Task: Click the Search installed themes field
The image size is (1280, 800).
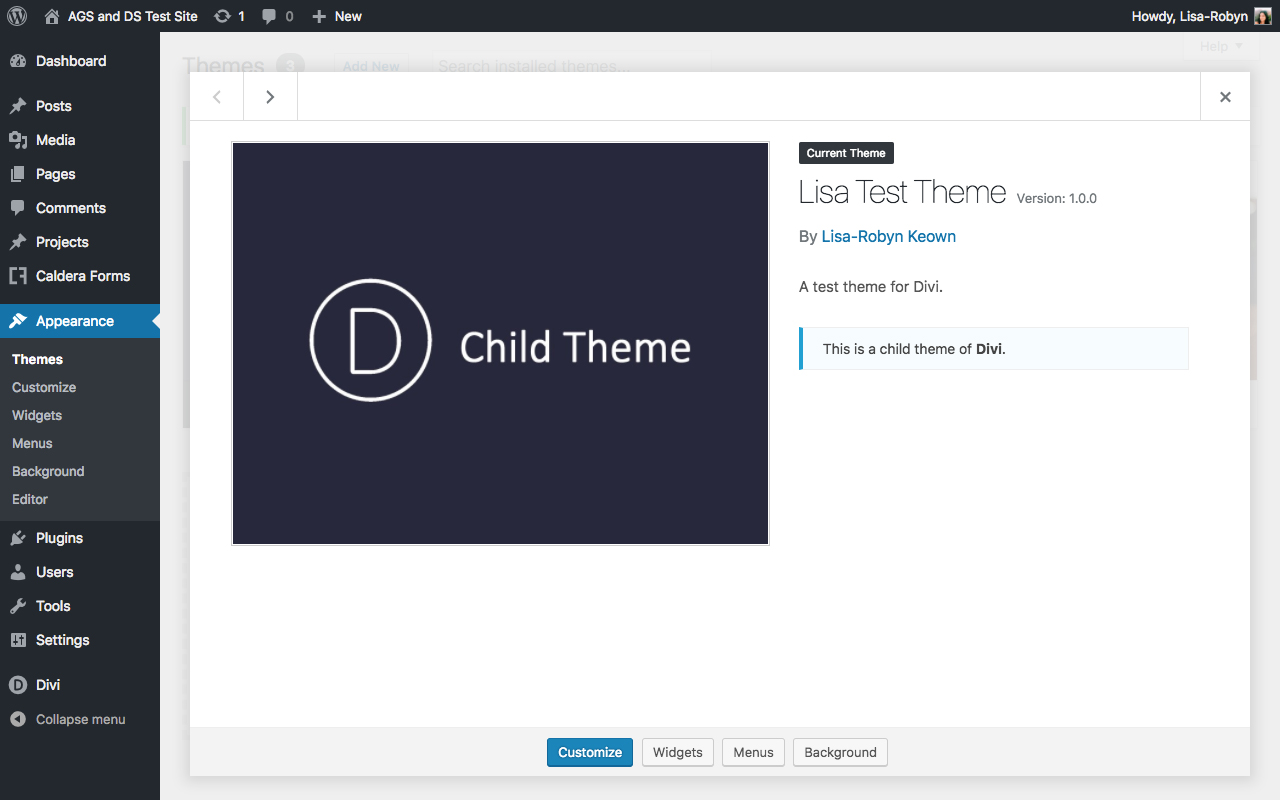Action: coord(571,66)
